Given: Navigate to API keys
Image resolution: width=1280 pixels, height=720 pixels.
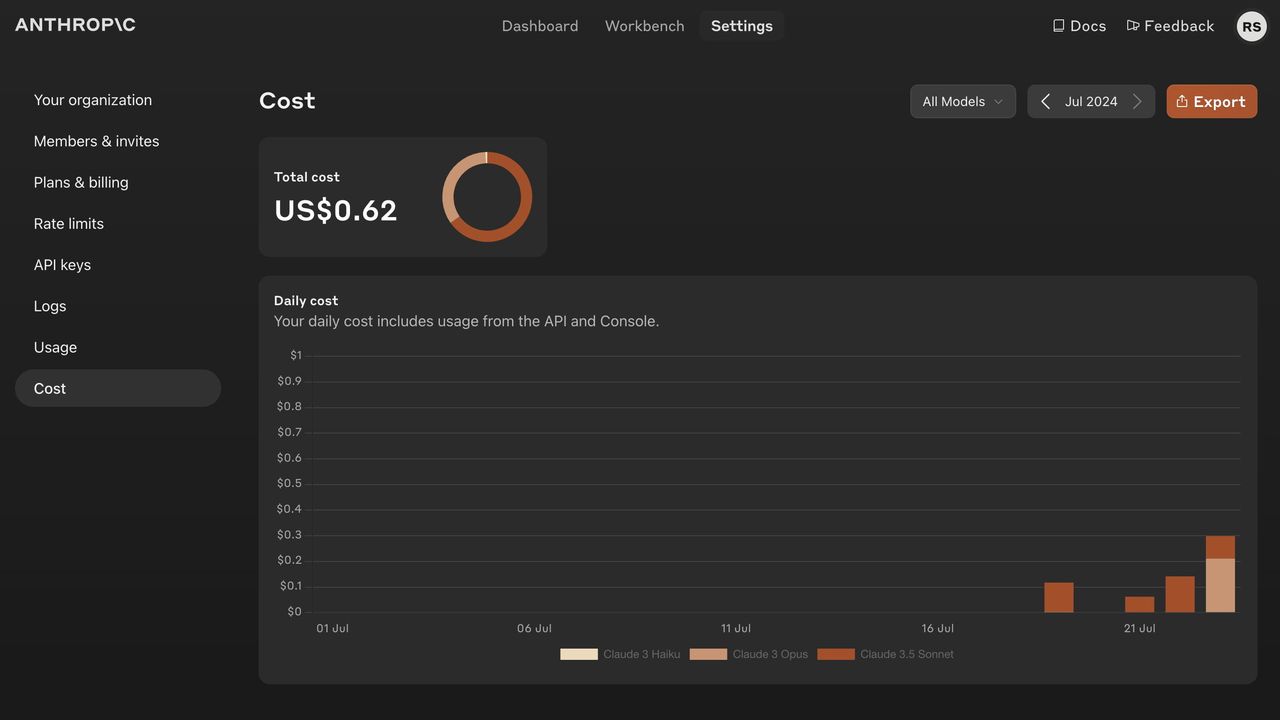Looking at the screenshot, I should 62,265.
